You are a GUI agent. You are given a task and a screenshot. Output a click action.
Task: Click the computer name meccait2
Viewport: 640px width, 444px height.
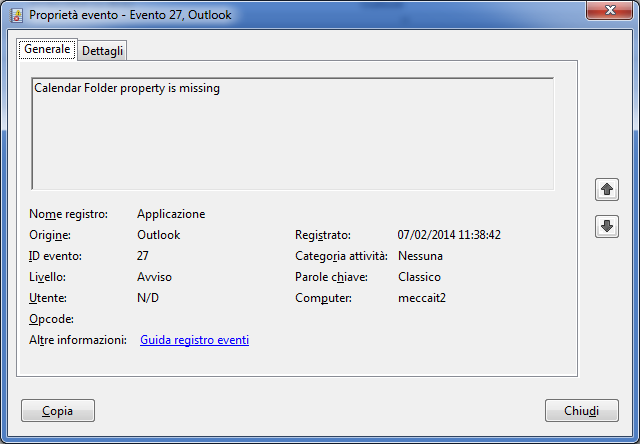(422, 298)
